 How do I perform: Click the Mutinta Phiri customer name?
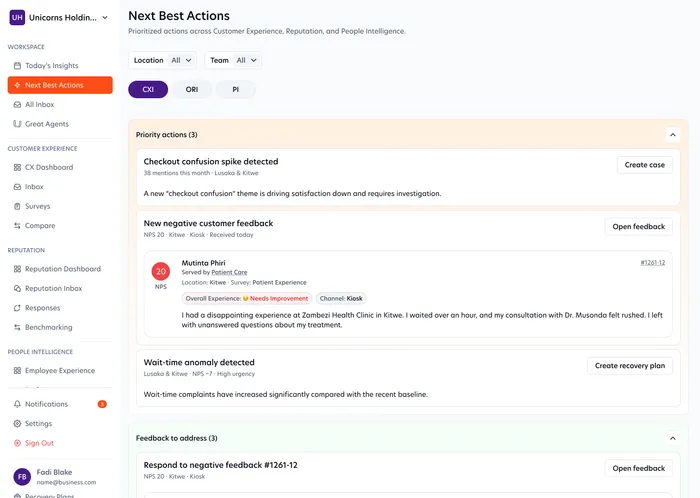pyautogui.click(x=203, y=263)
